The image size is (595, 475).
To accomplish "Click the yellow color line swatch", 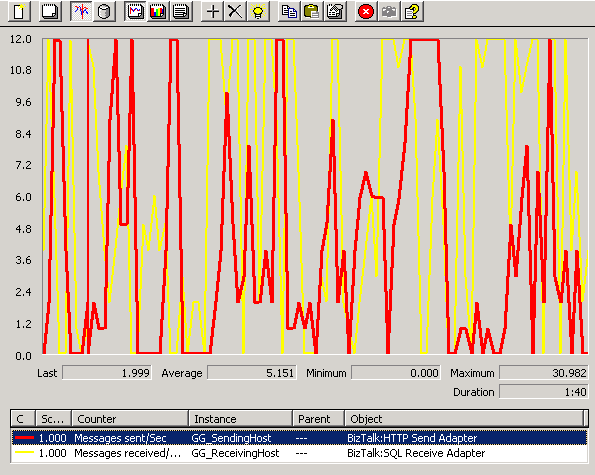I will coord(24,453).
